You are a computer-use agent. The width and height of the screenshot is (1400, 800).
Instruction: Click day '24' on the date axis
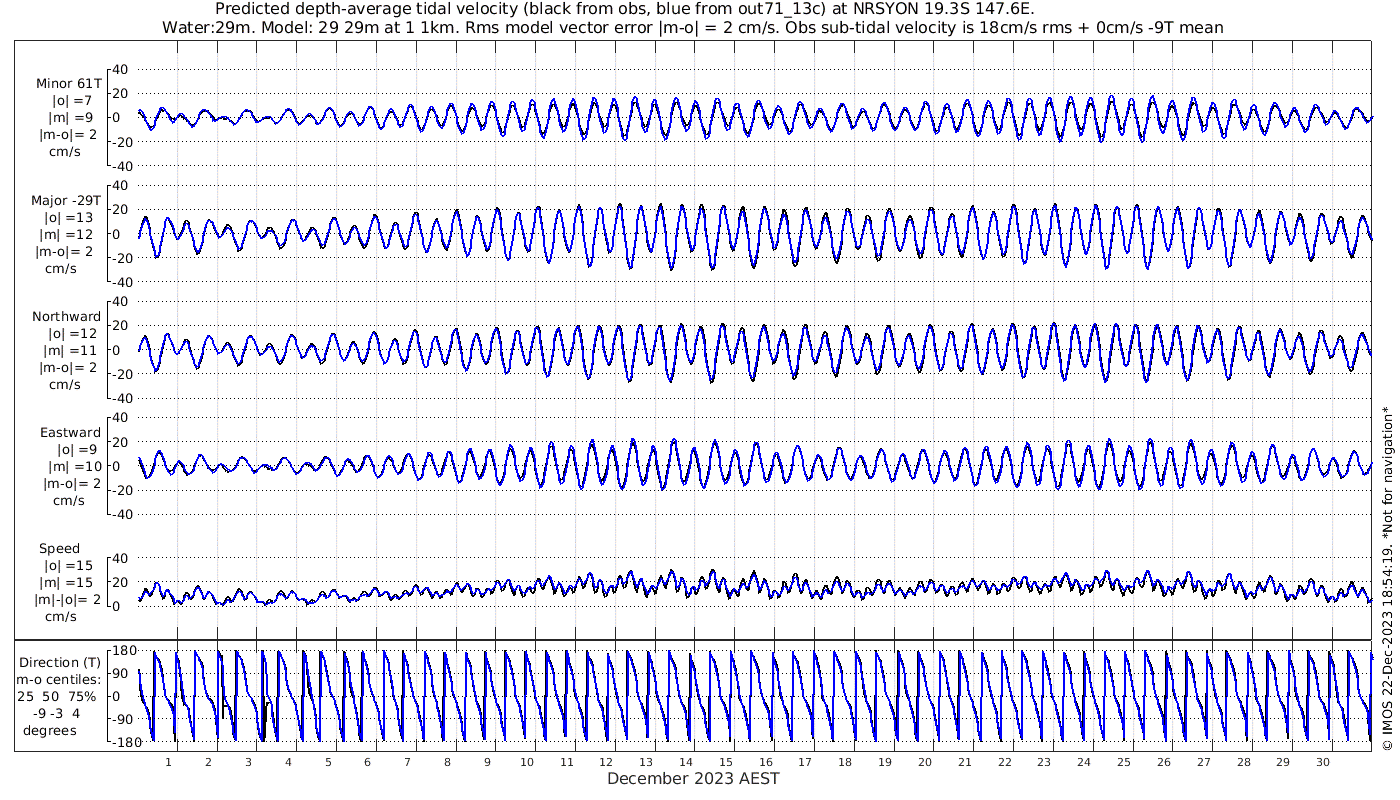(1084, 762)
